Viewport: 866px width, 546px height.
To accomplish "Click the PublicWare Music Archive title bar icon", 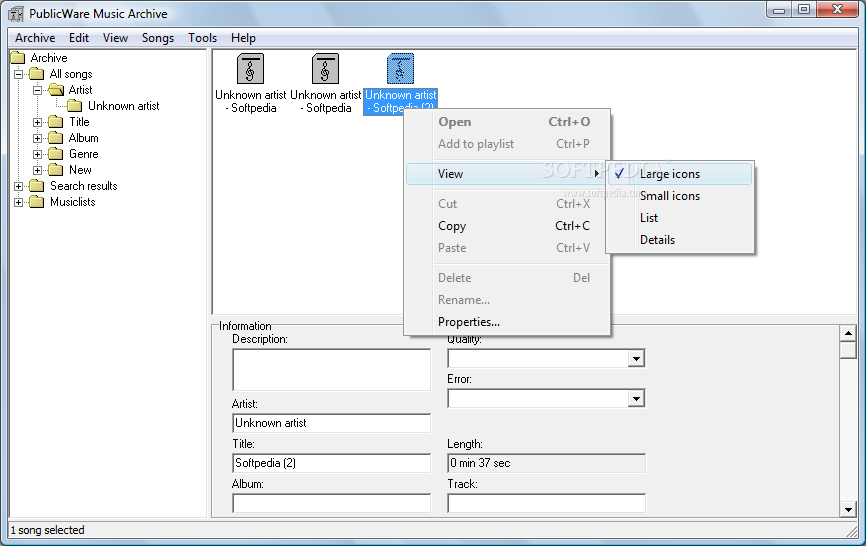I will 16,13.
